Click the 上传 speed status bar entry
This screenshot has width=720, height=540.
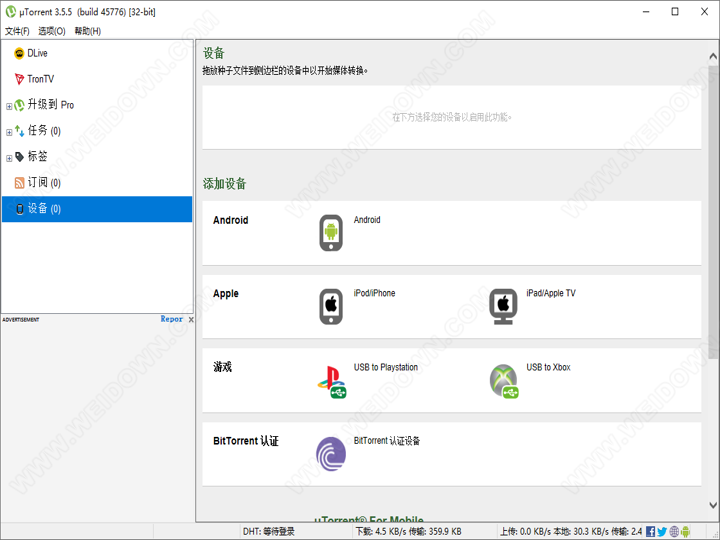click(x=571, y=532)
